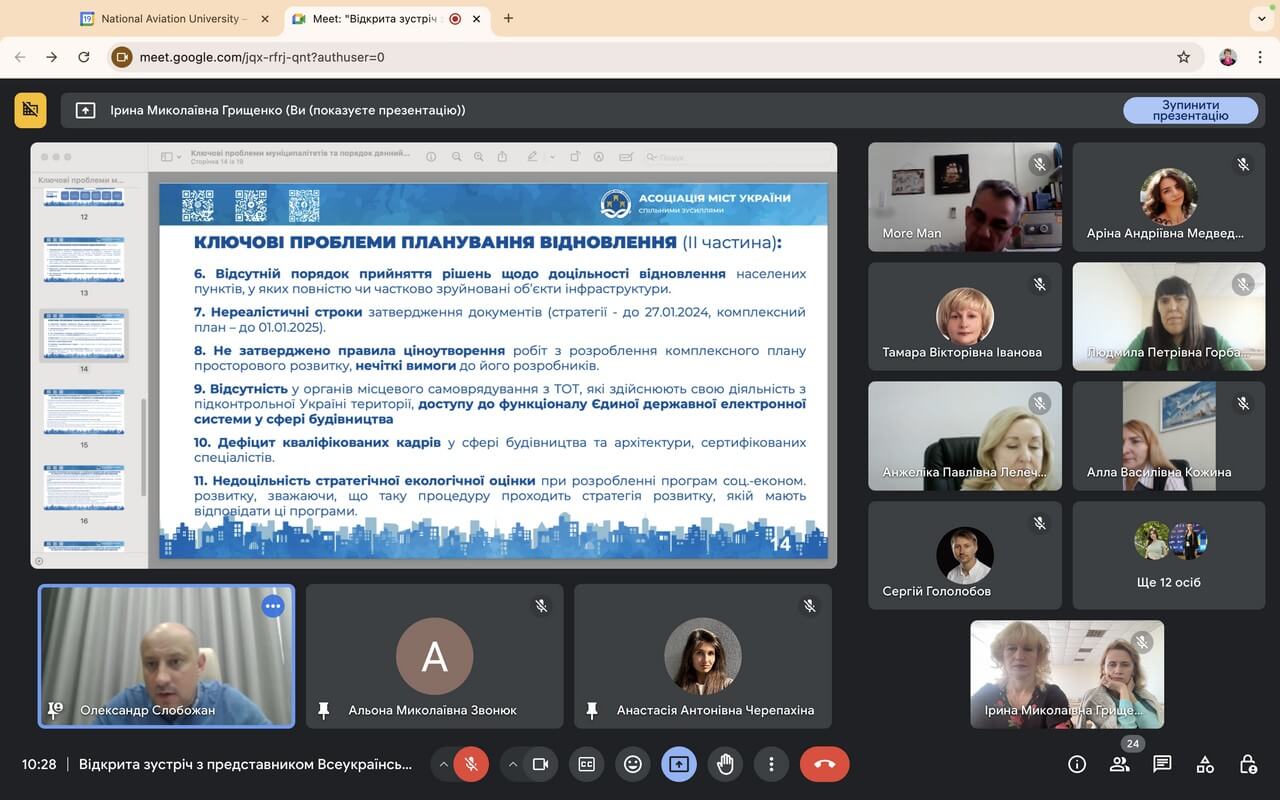Open the "Ще 12 осіб" participants tile

coord(1168,555)
